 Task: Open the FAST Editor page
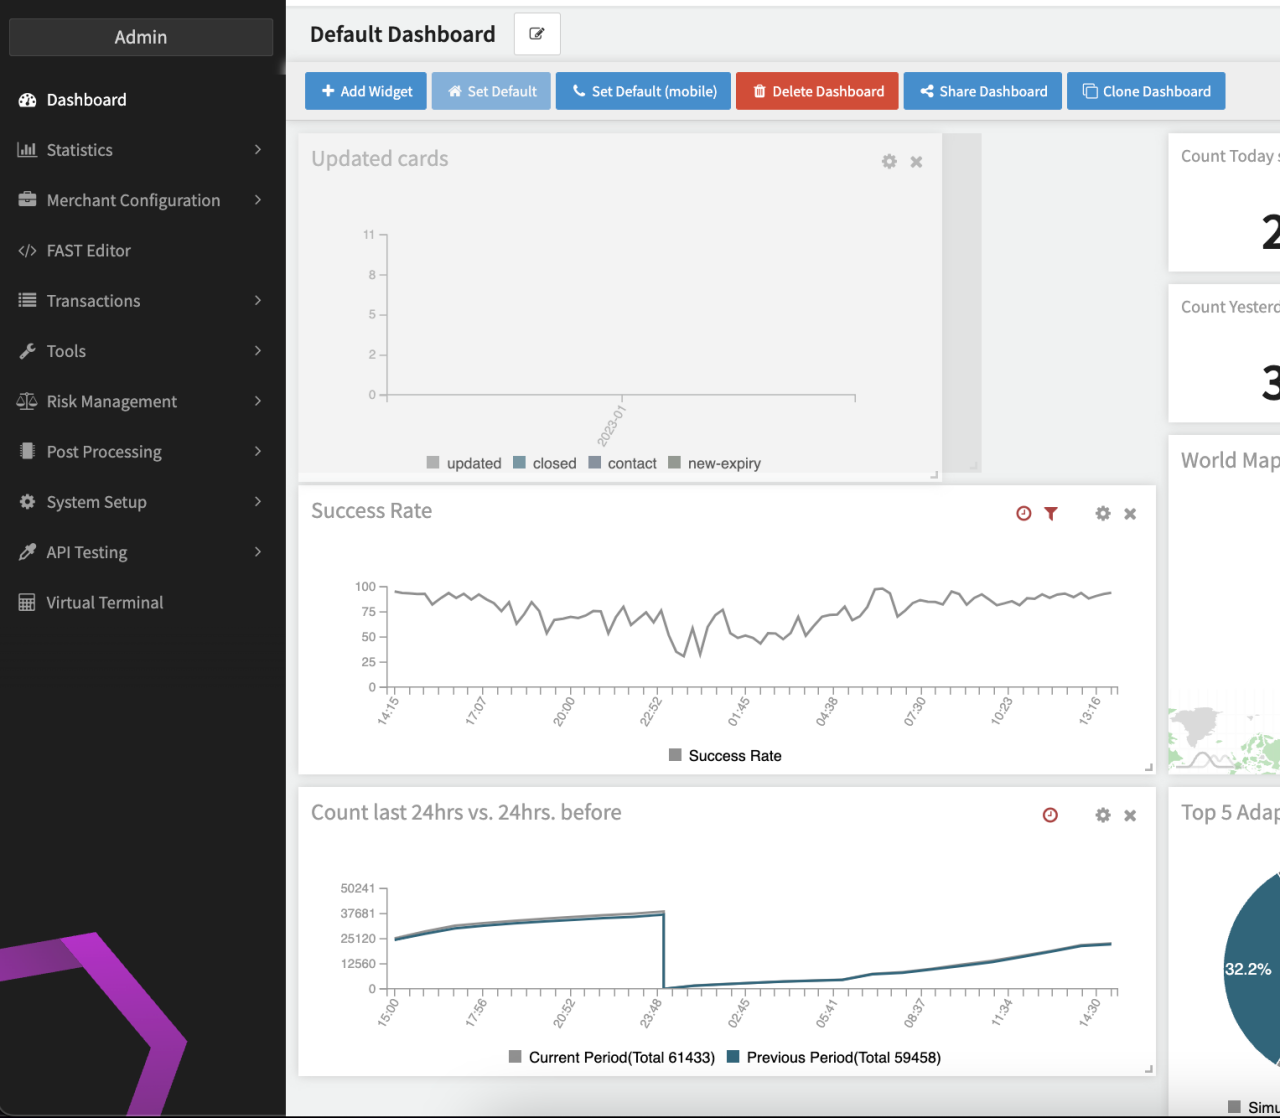tap(88, 251)
